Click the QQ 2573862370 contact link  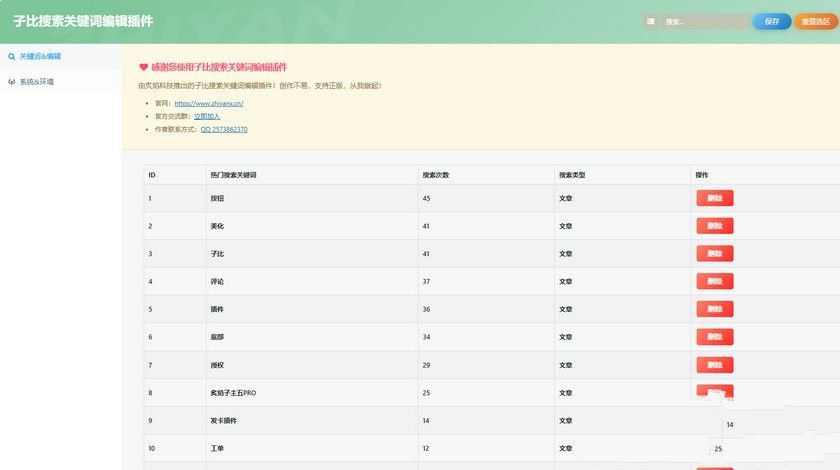tap(224, 129)
